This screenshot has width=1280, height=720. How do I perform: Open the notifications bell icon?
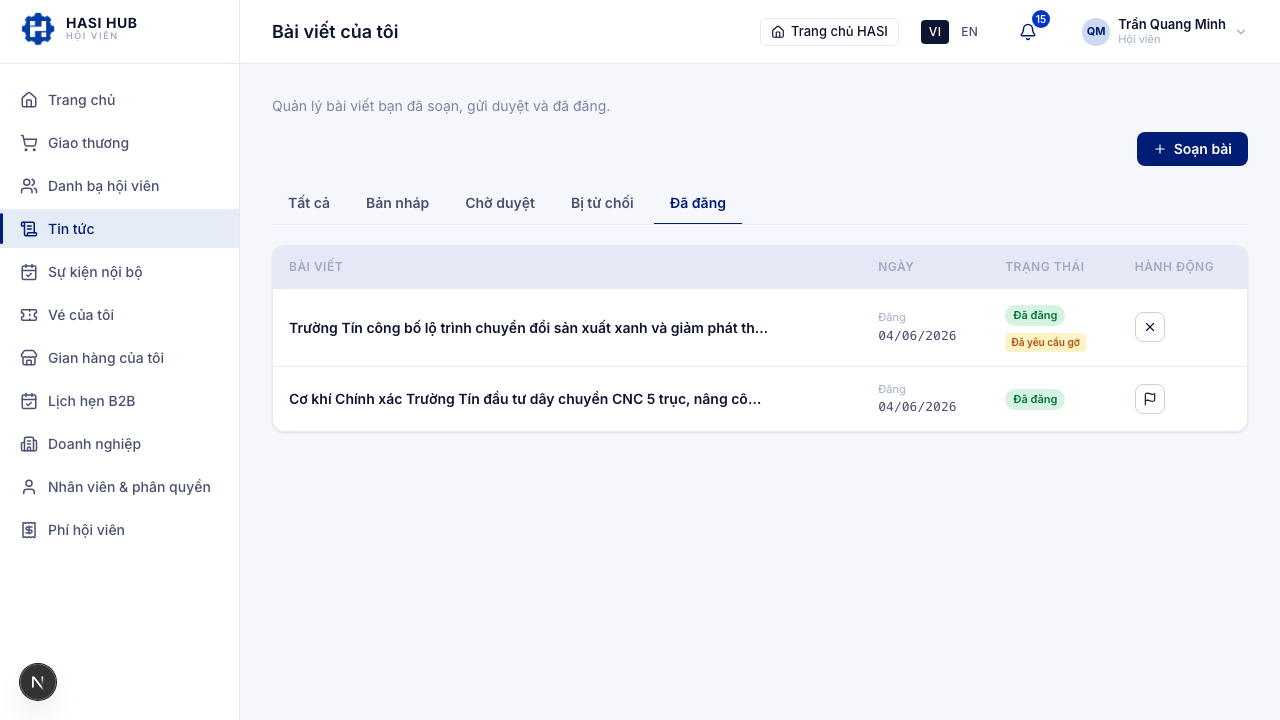[1028, 32]
